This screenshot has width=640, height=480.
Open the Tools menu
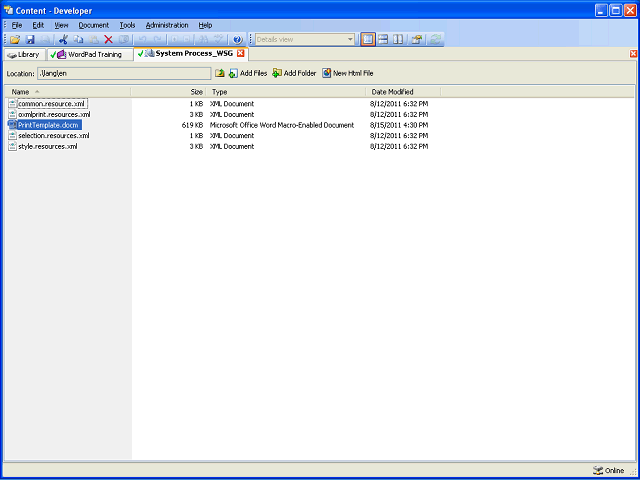click(127, 25)
